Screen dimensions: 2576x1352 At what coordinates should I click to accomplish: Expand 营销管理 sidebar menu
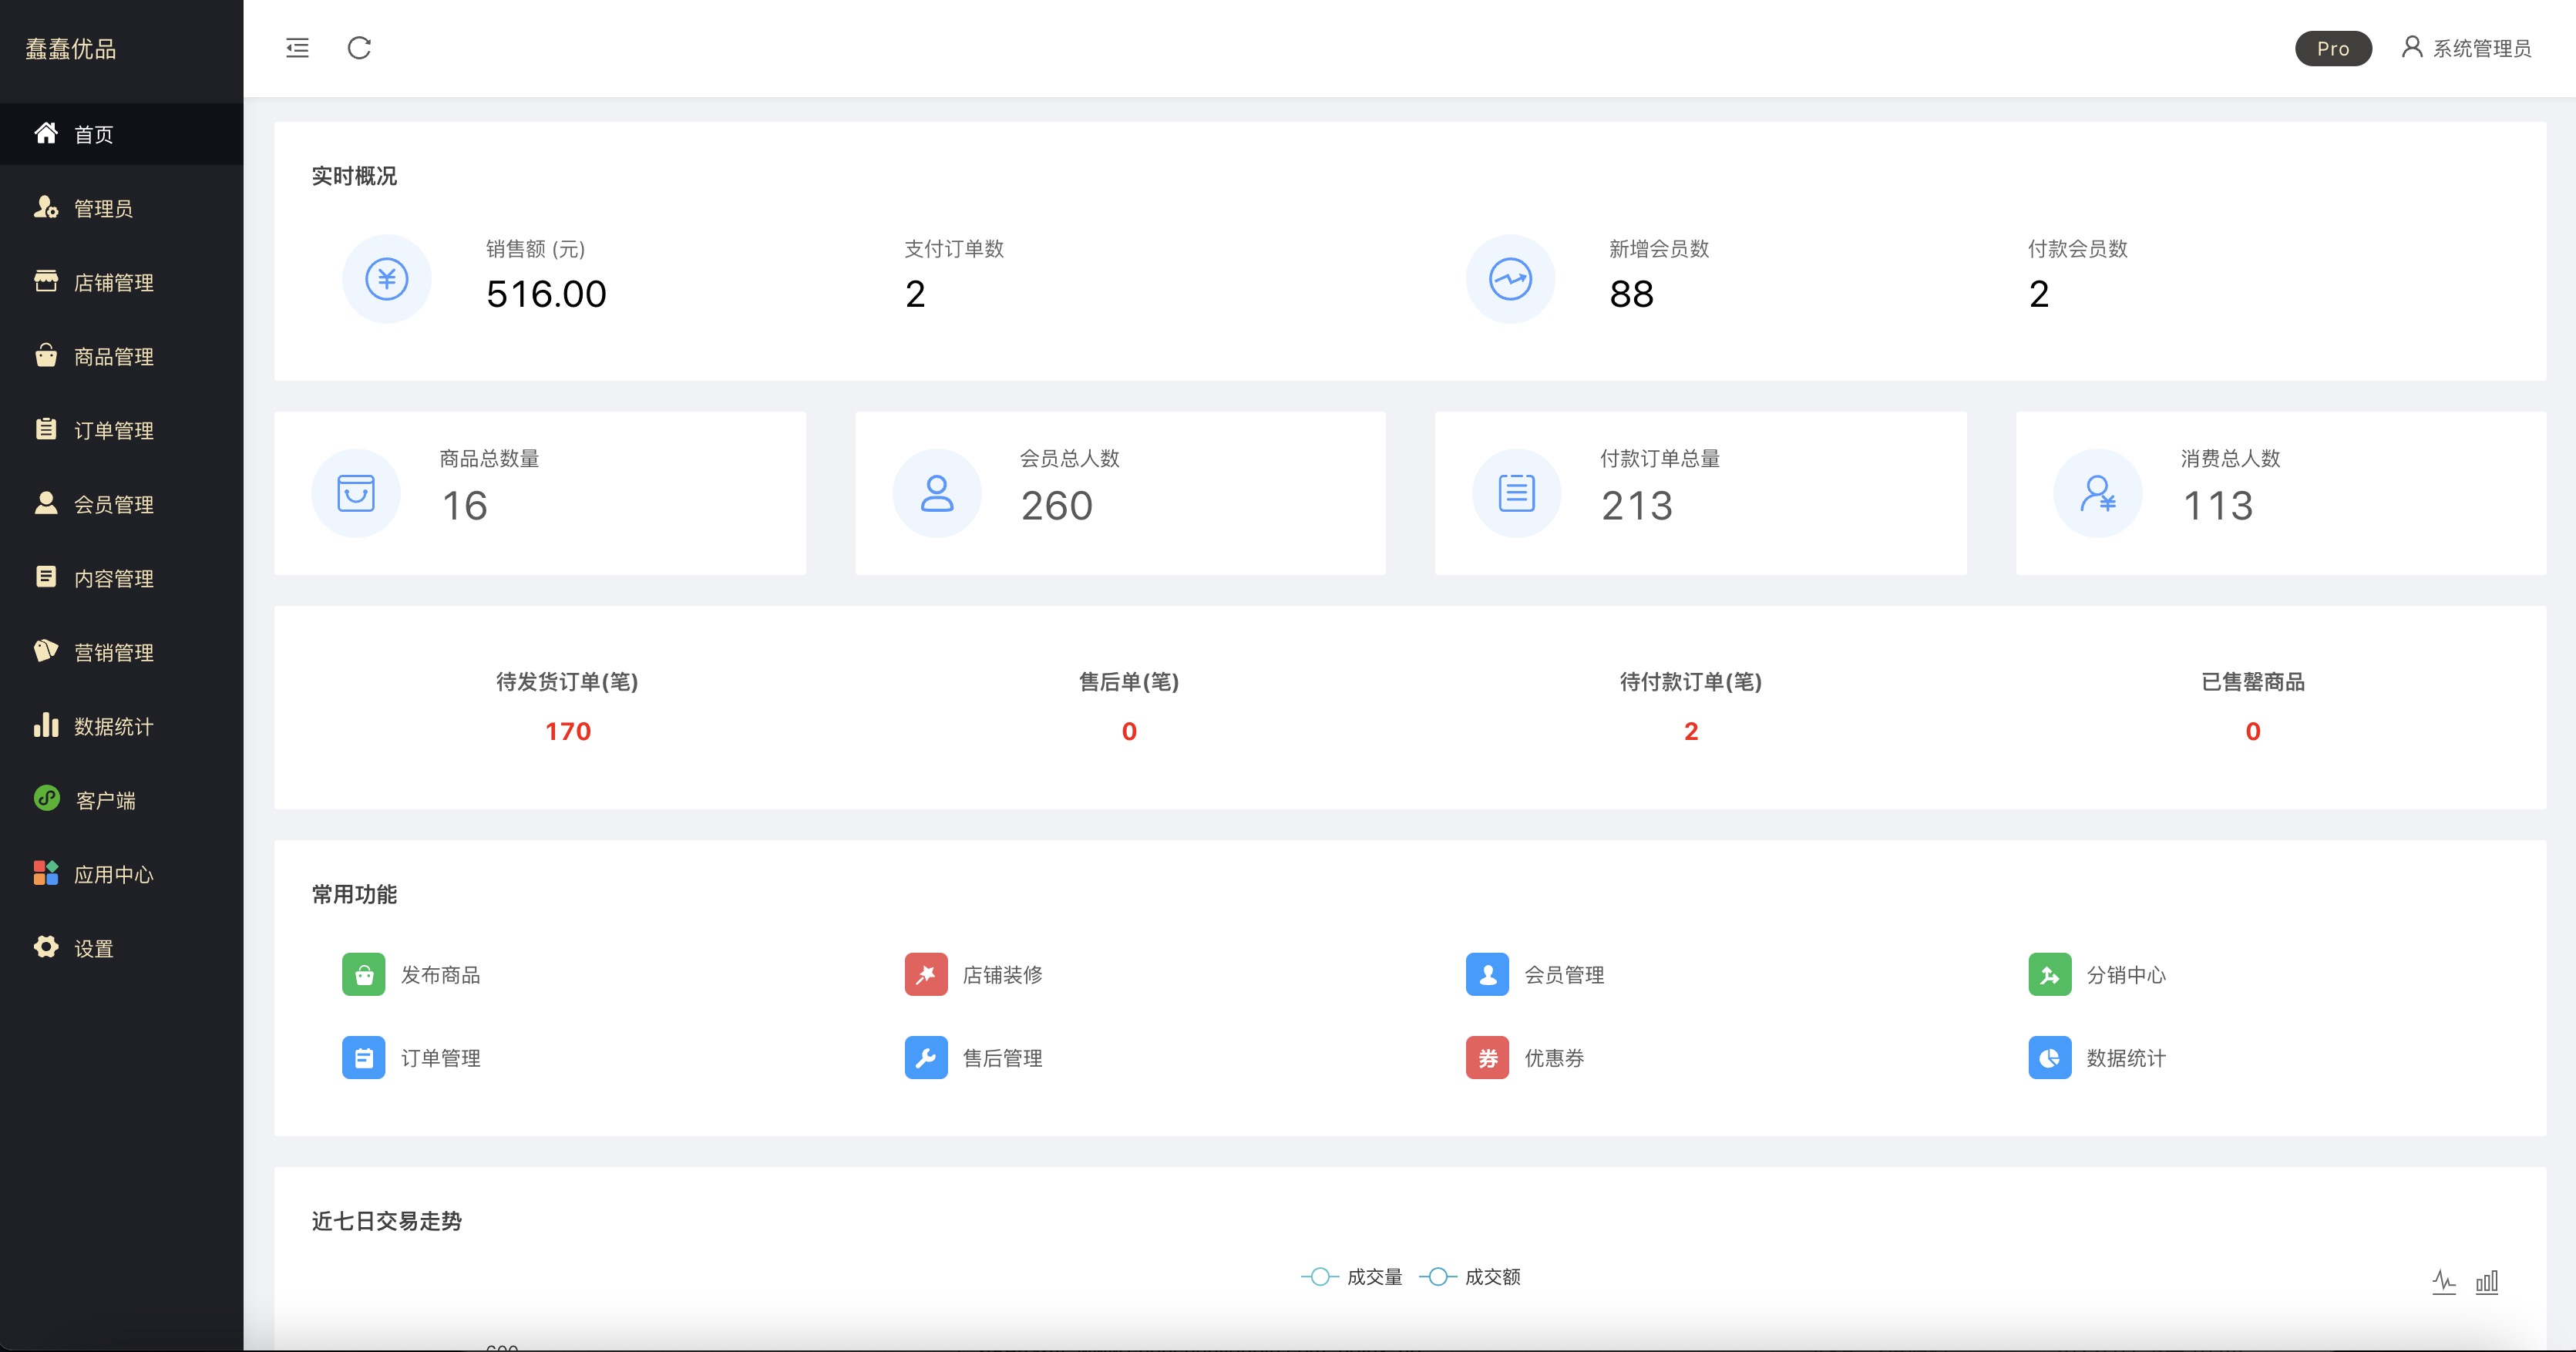(x=114, y=653)
